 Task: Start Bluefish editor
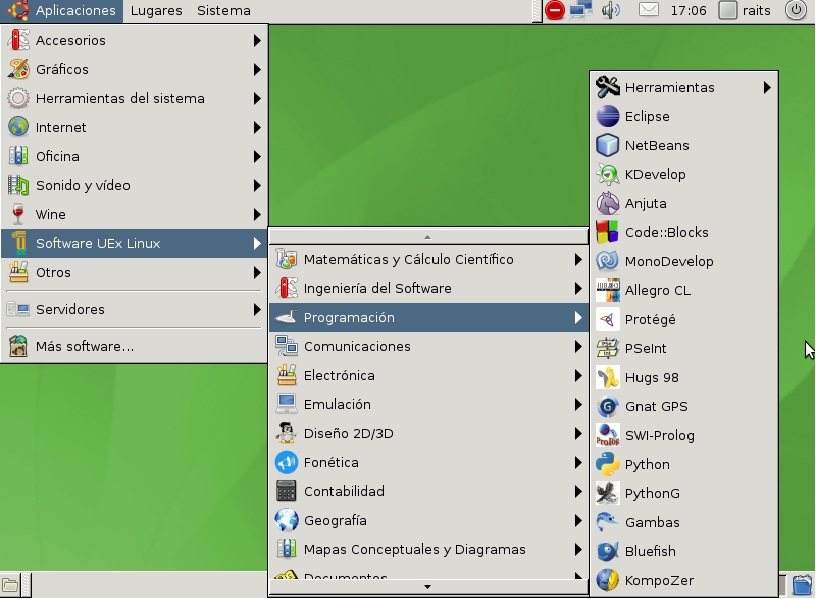(650, 551)
